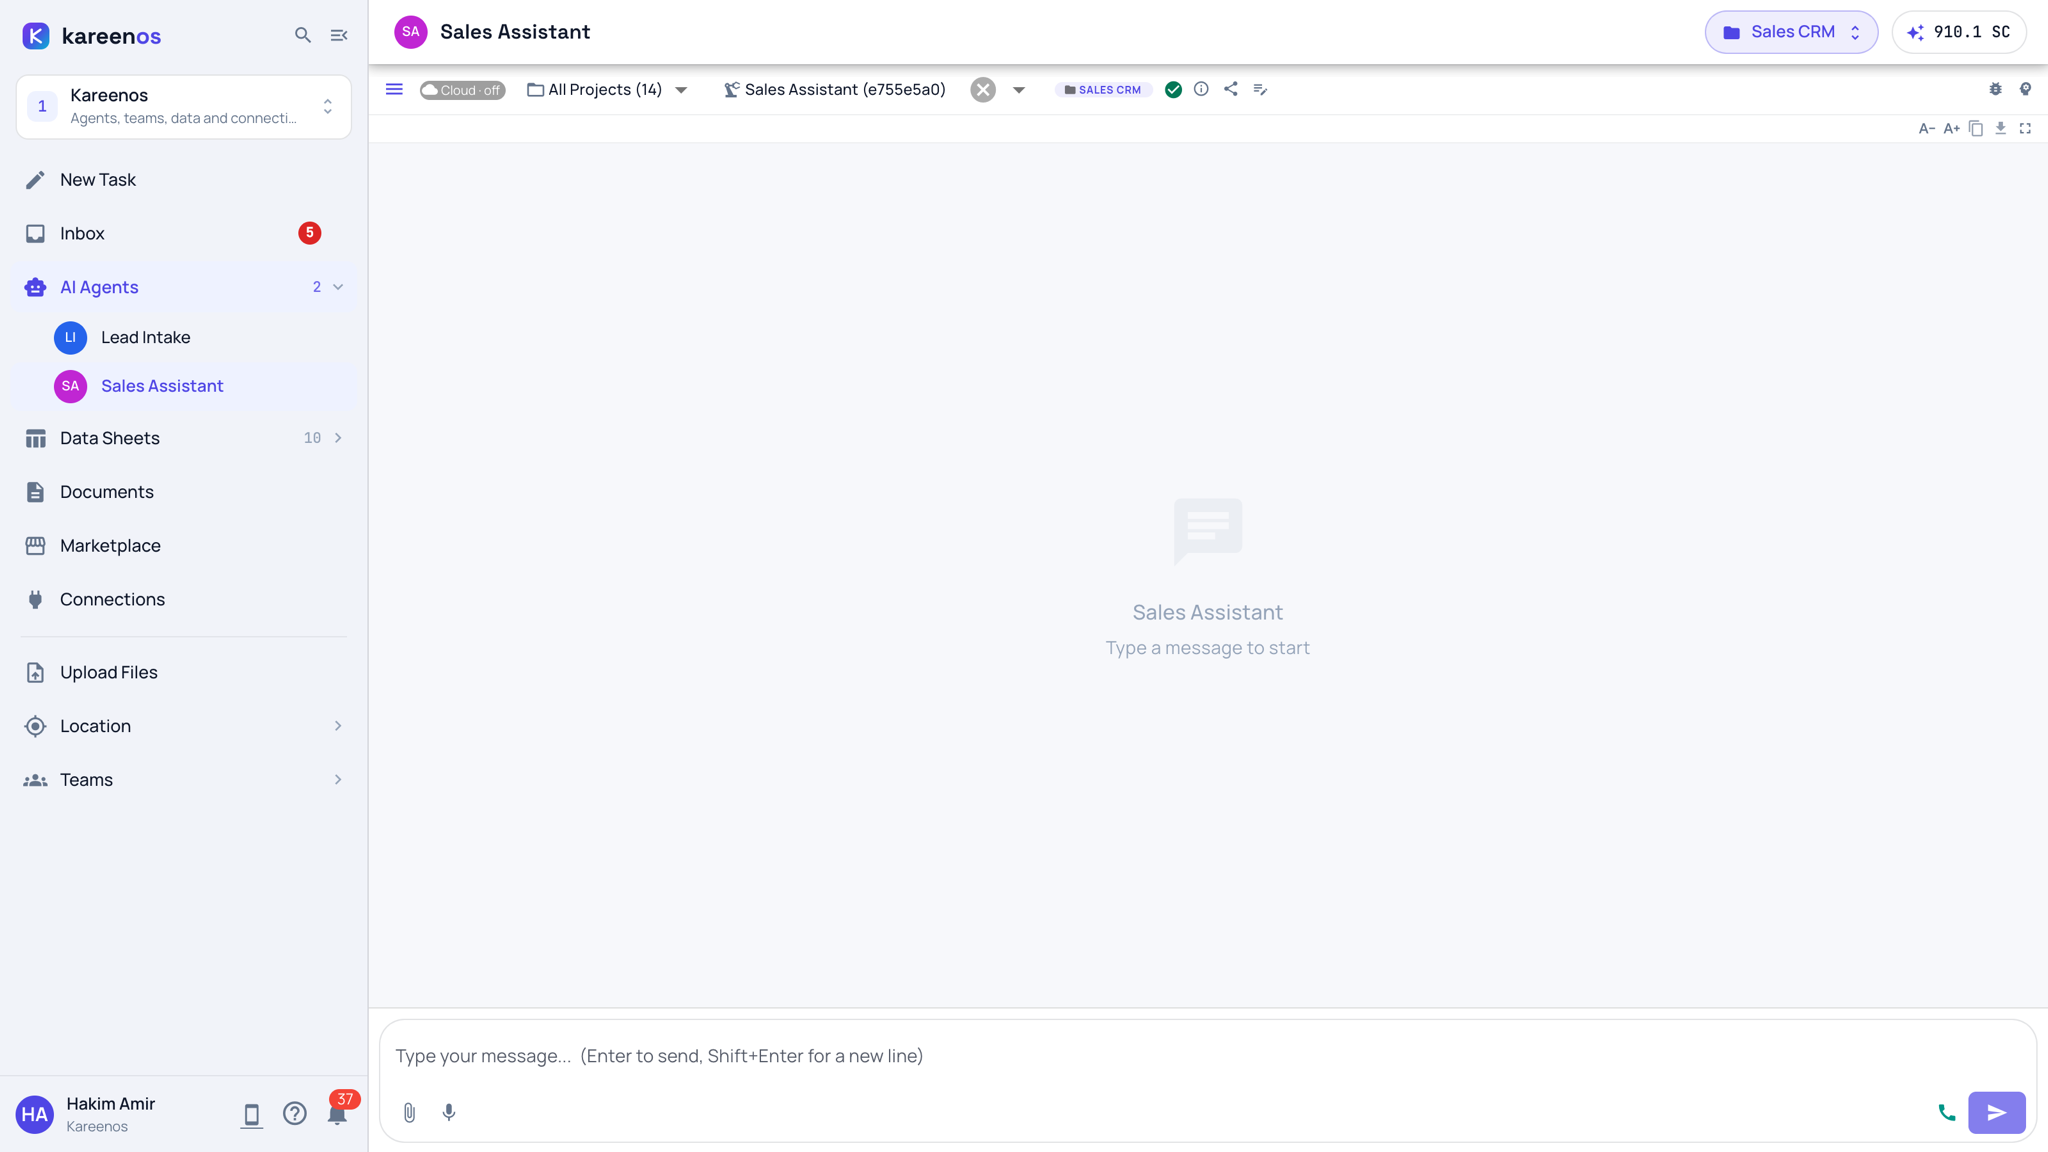Decrease font size with A-
2048x1152 pixels.
click(1926, 128)
